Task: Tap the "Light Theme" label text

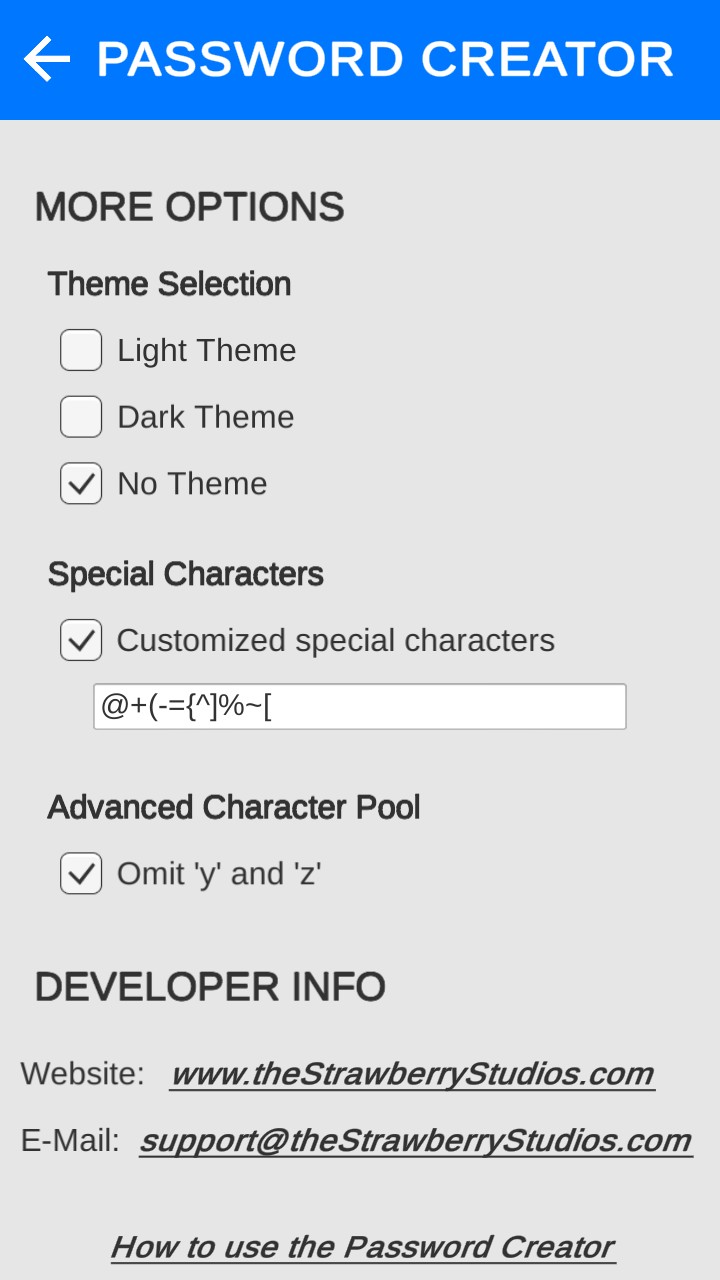Action: tap(207, 350)
